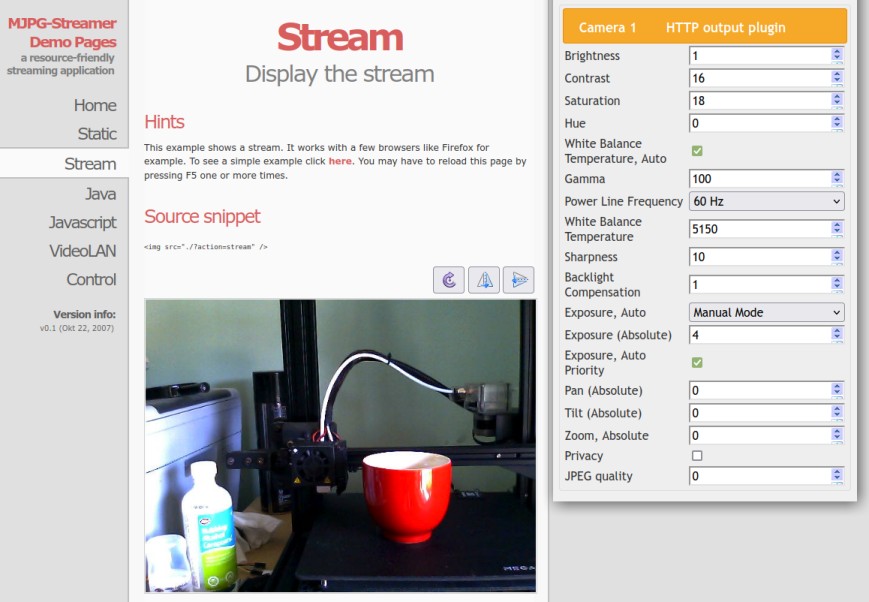
Task: Go to the Home page
Action: 95,105
